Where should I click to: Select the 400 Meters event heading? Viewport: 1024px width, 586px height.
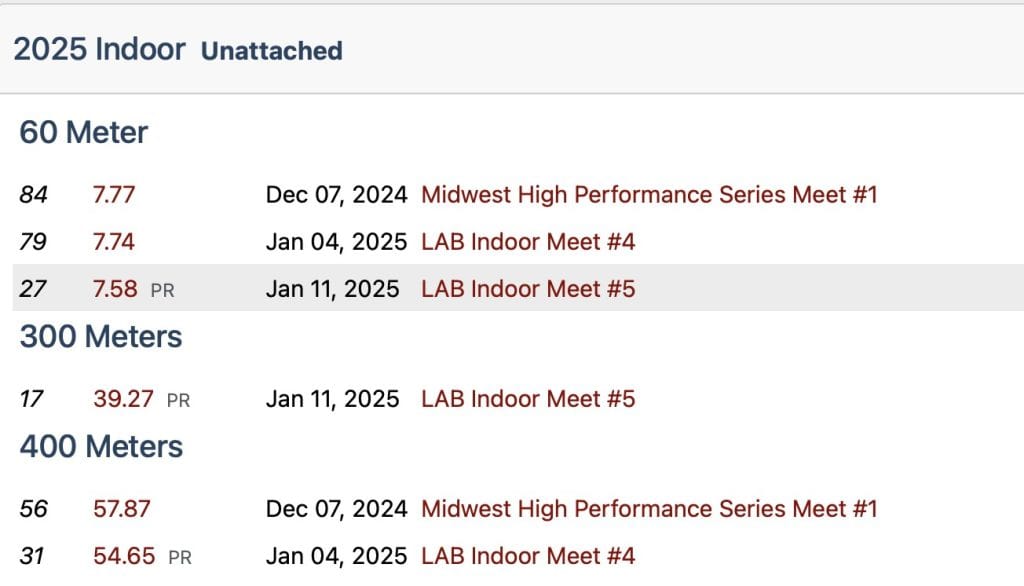101,446
